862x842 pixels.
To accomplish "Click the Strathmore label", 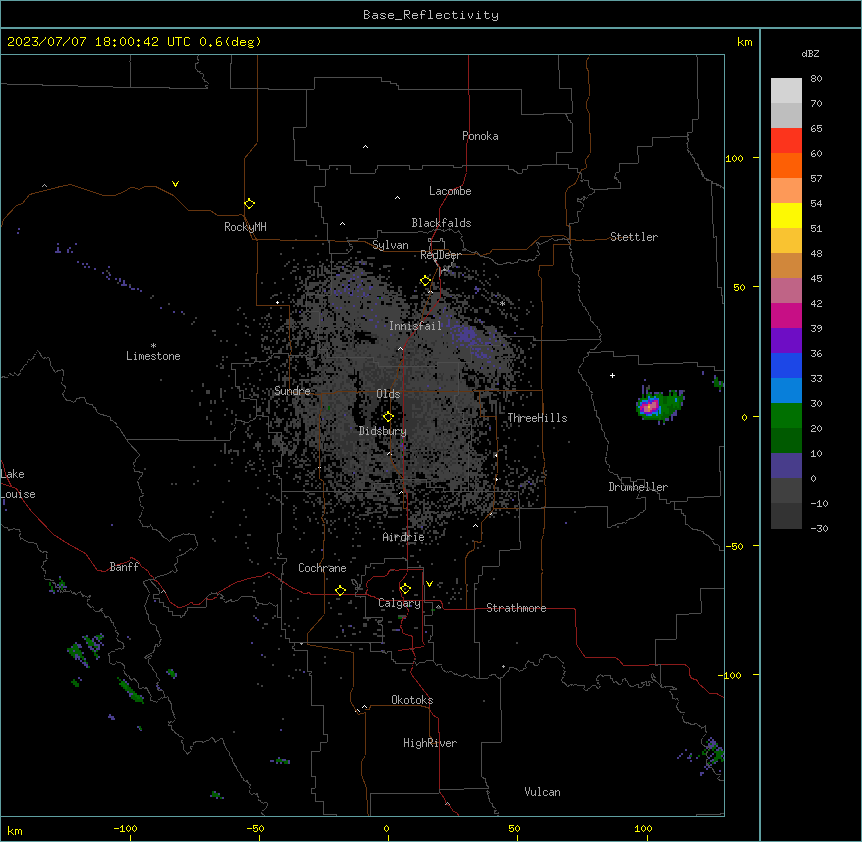I will (x=516, y=608).
